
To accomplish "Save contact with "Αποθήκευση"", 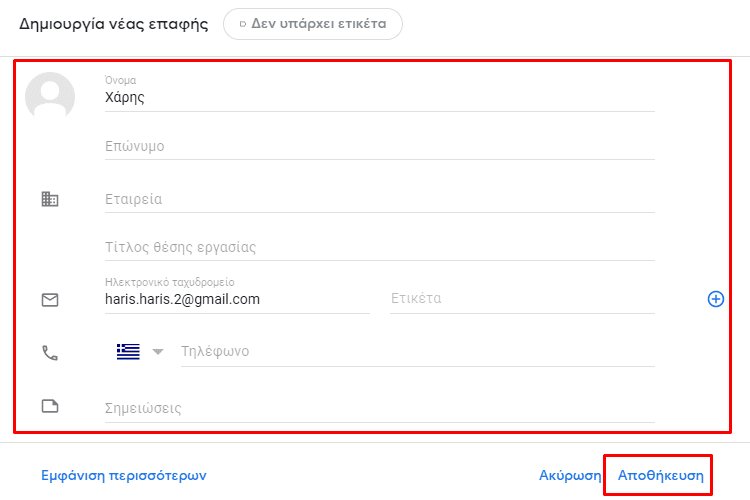I will (661, 476).
